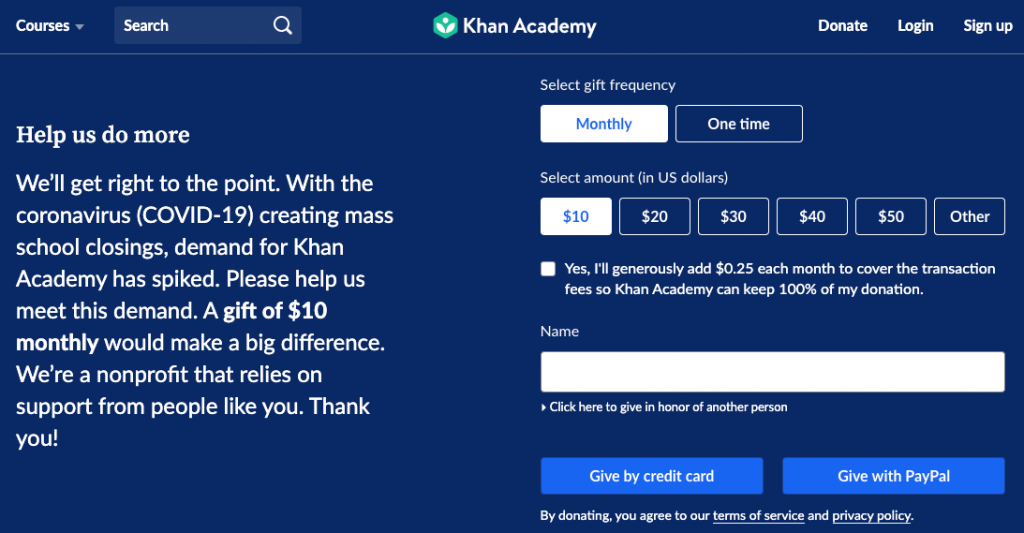Viewport: 1024px width, 533px height.
Task: Open the Courses dropdown menu
Action: click(x=49, y=26)
